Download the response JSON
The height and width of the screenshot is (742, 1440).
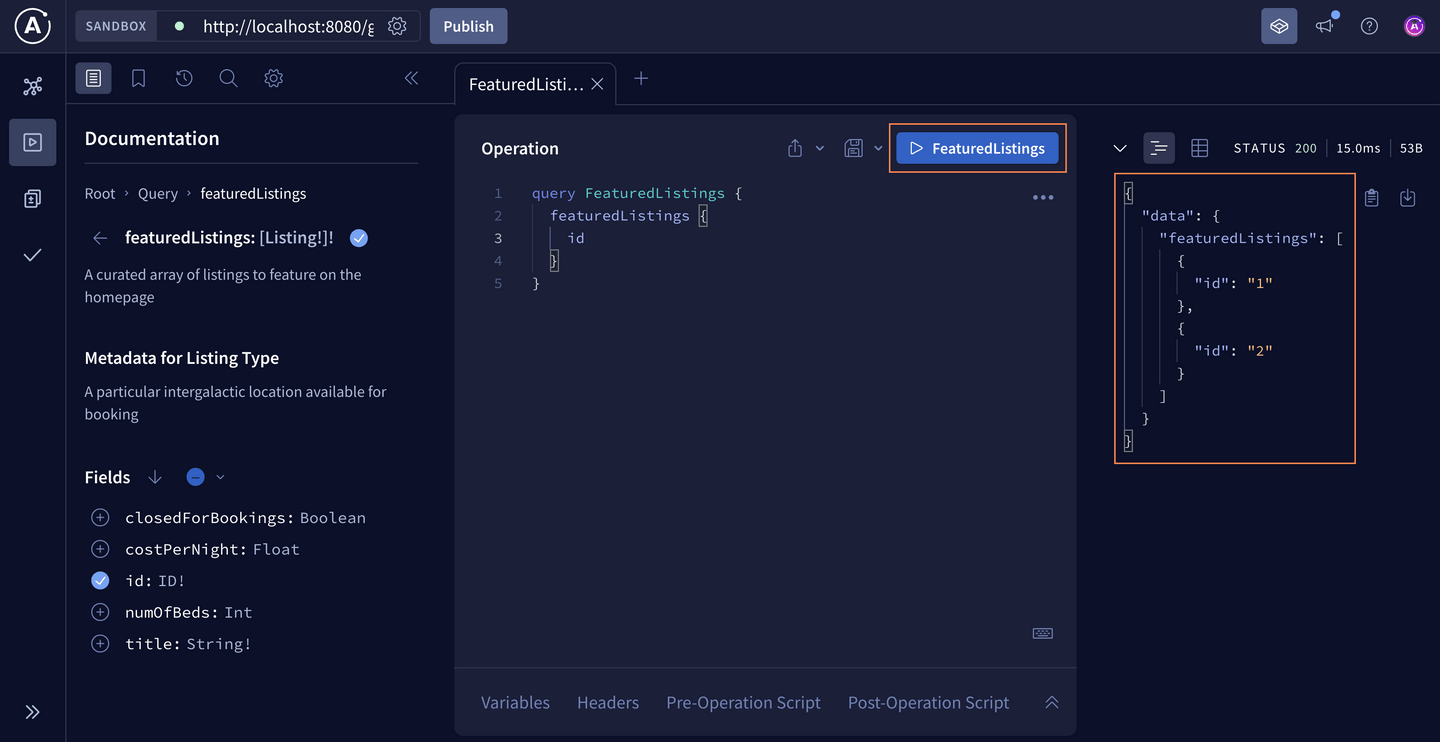[1408, 197]
